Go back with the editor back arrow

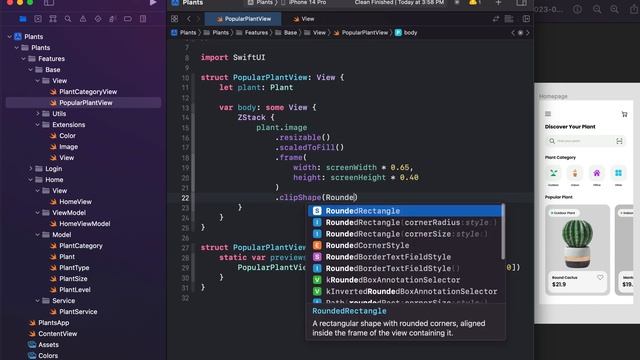pyautogui.click(x=189, y=19)
